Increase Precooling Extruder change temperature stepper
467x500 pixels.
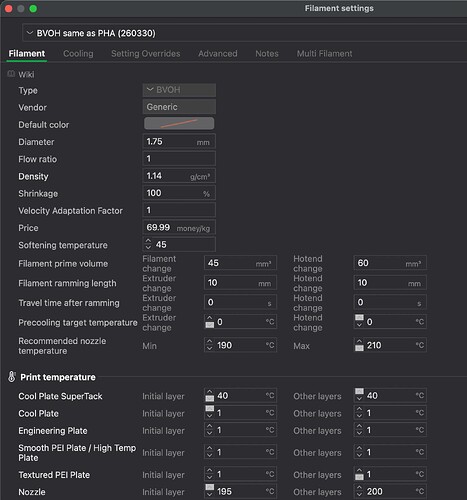pyautogui.click(x=209, y=318)
